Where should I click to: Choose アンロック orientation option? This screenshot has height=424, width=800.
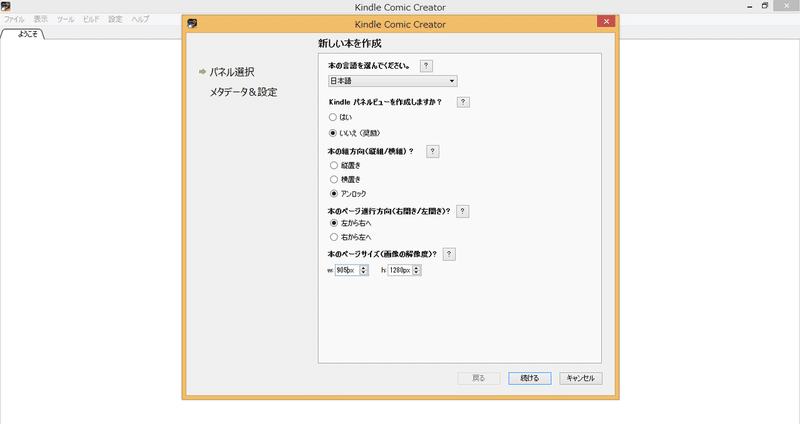334,194
